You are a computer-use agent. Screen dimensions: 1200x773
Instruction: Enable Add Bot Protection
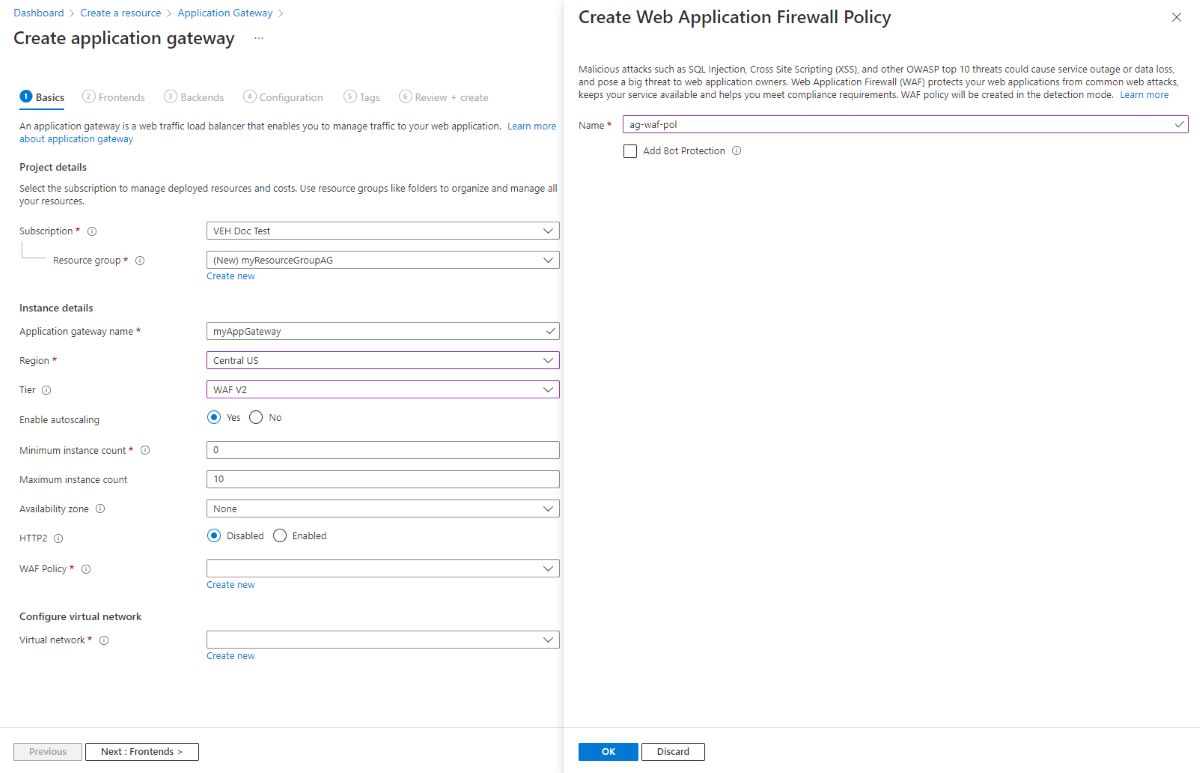point(630,150)
